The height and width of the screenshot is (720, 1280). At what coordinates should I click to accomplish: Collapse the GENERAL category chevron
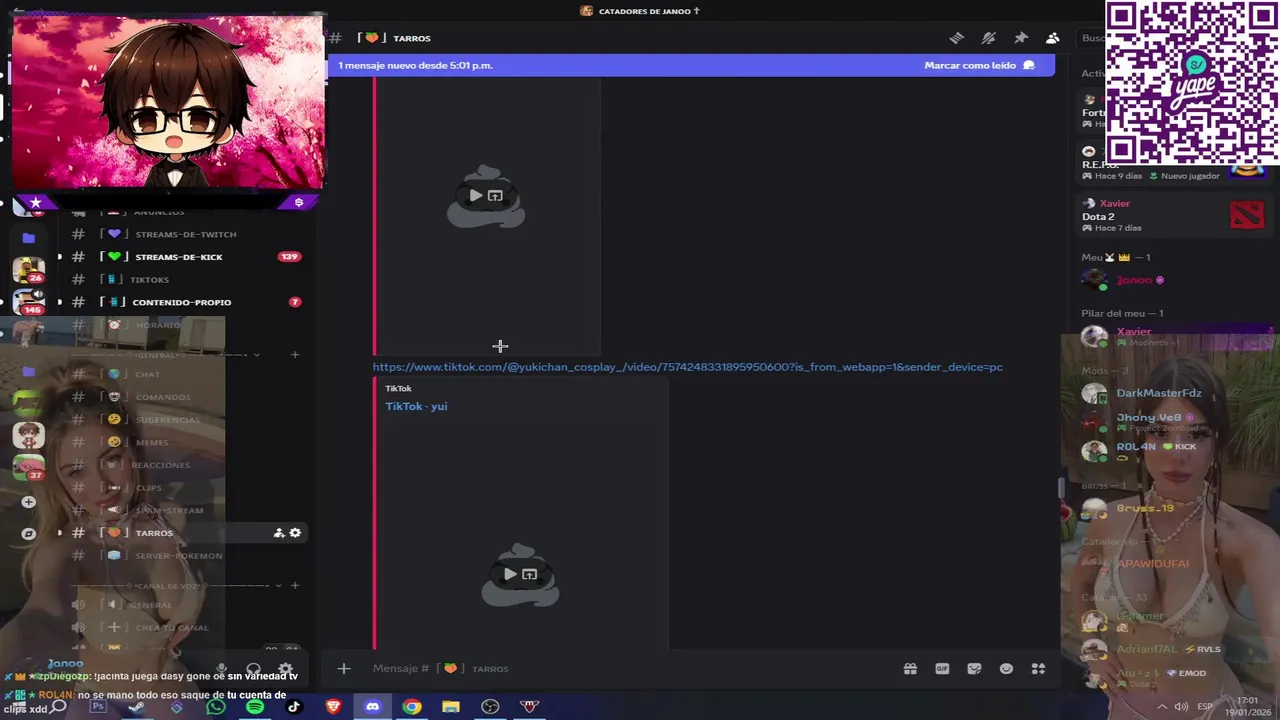tap(257, 355)
